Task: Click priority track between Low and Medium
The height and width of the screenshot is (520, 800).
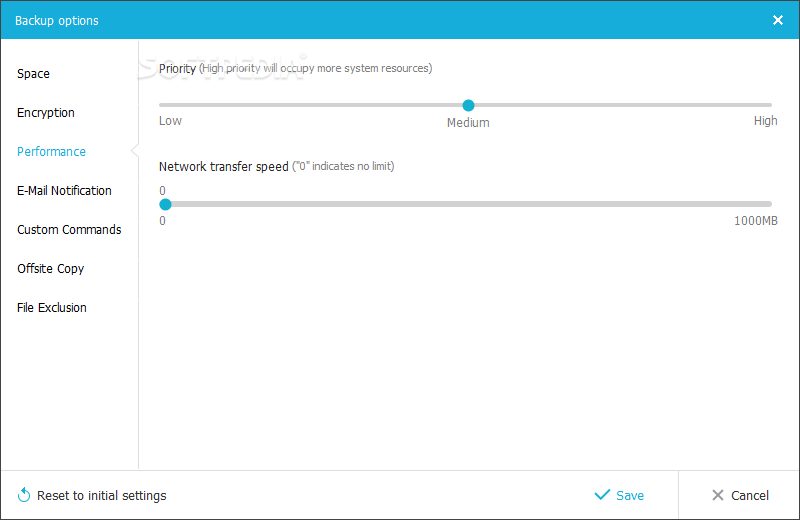Action: click(315, 105)
